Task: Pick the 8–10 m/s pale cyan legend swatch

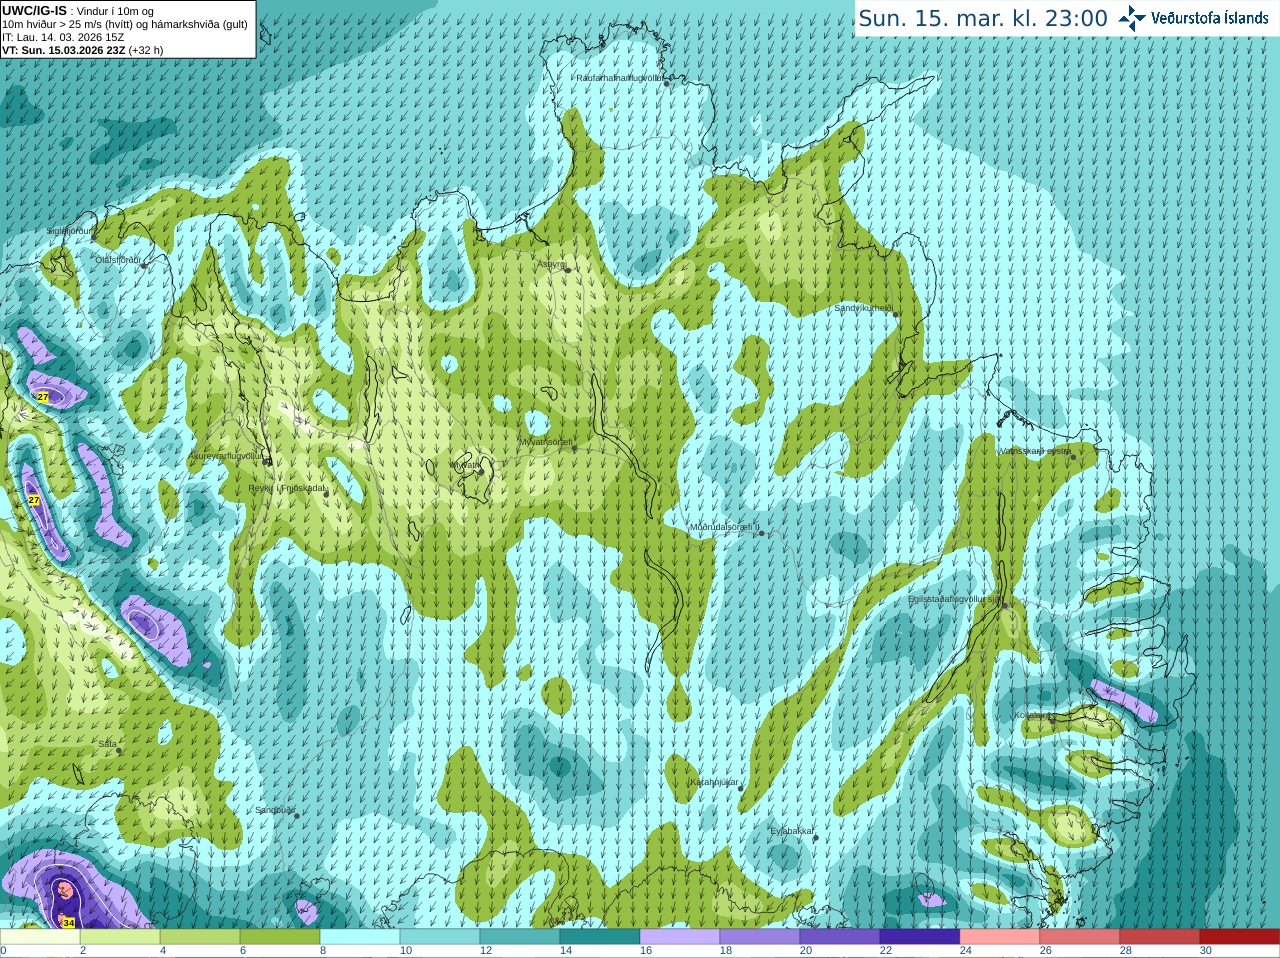Action: point(360,937)
